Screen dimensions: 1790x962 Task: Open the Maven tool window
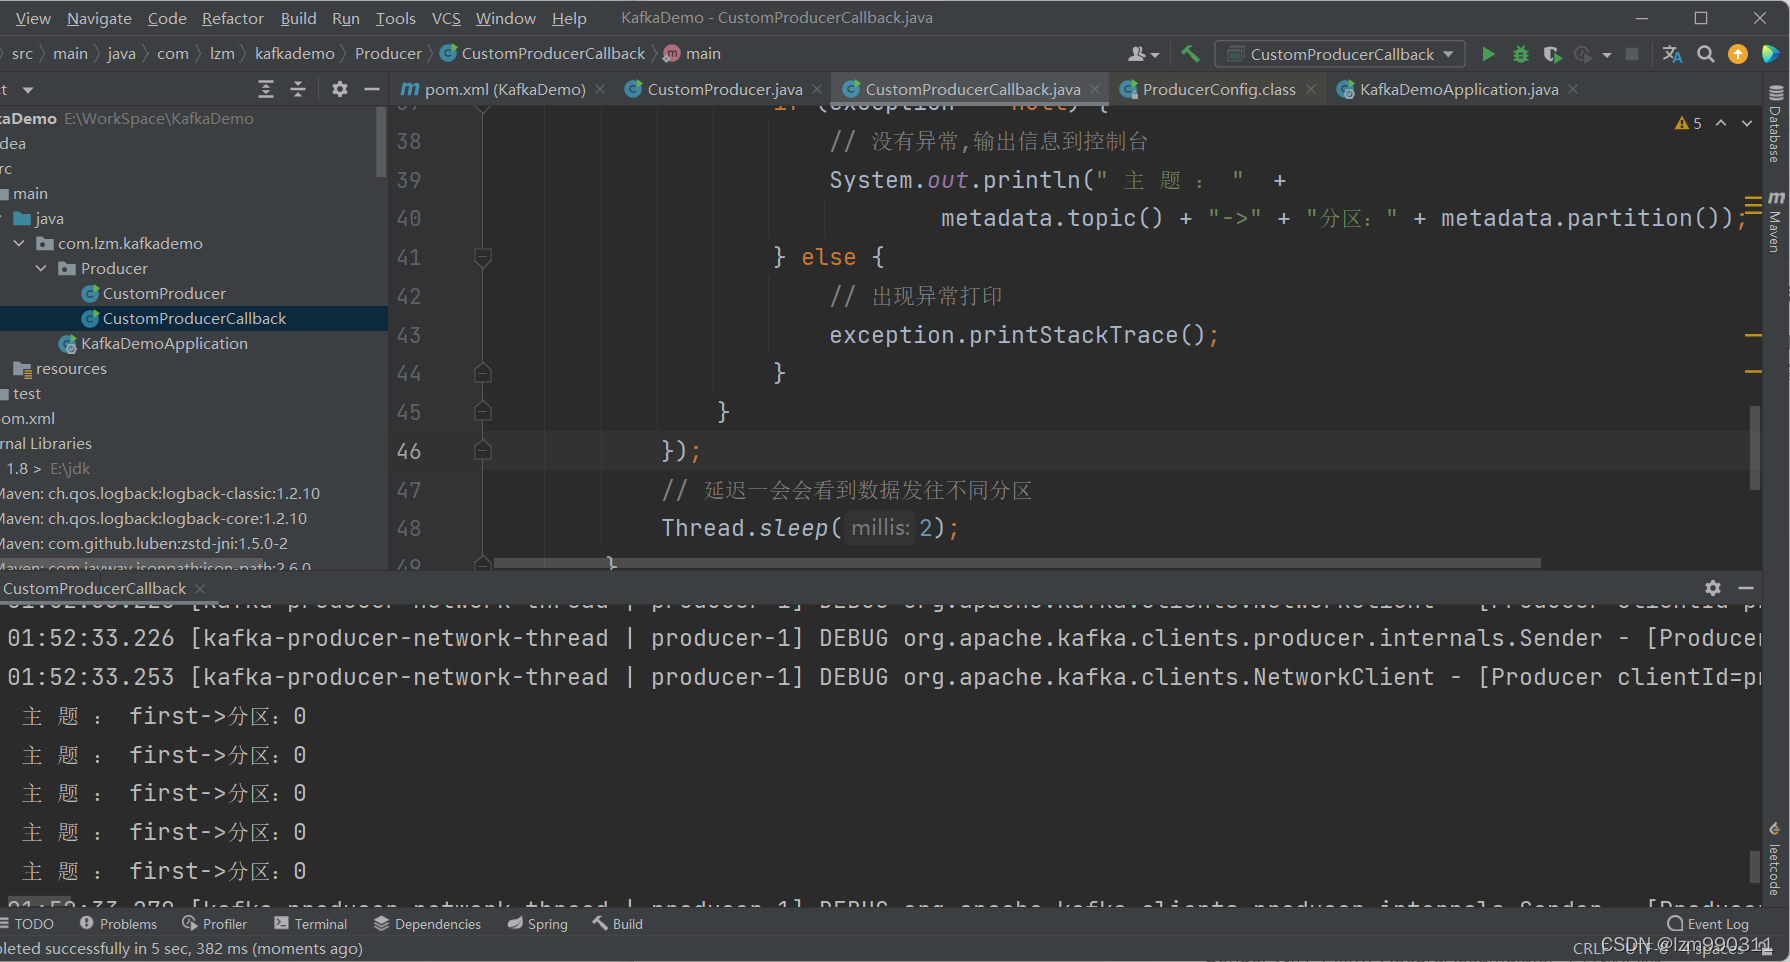point(1776,222)
